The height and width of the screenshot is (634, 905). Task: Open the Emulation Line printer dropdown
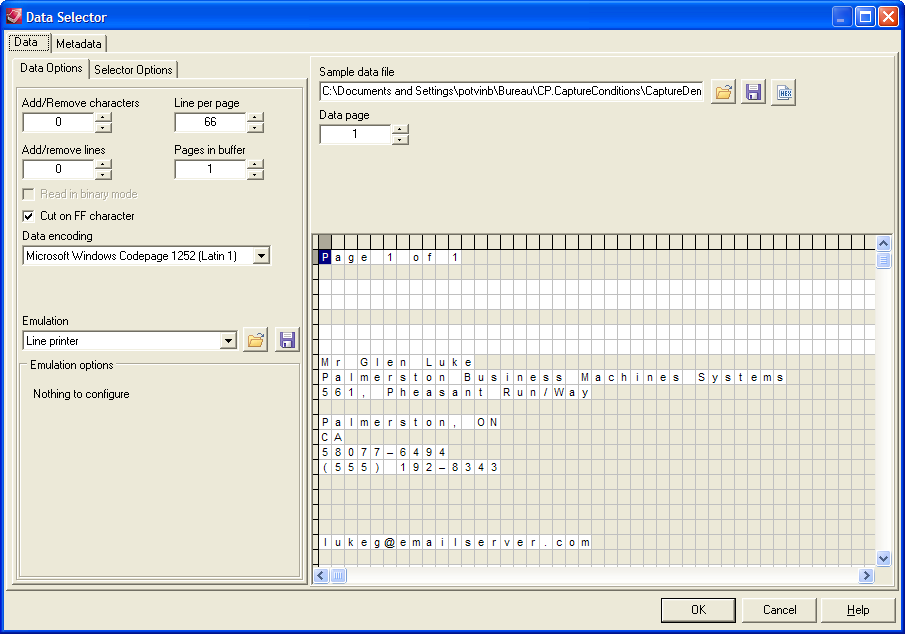click(x=228, y=341)
